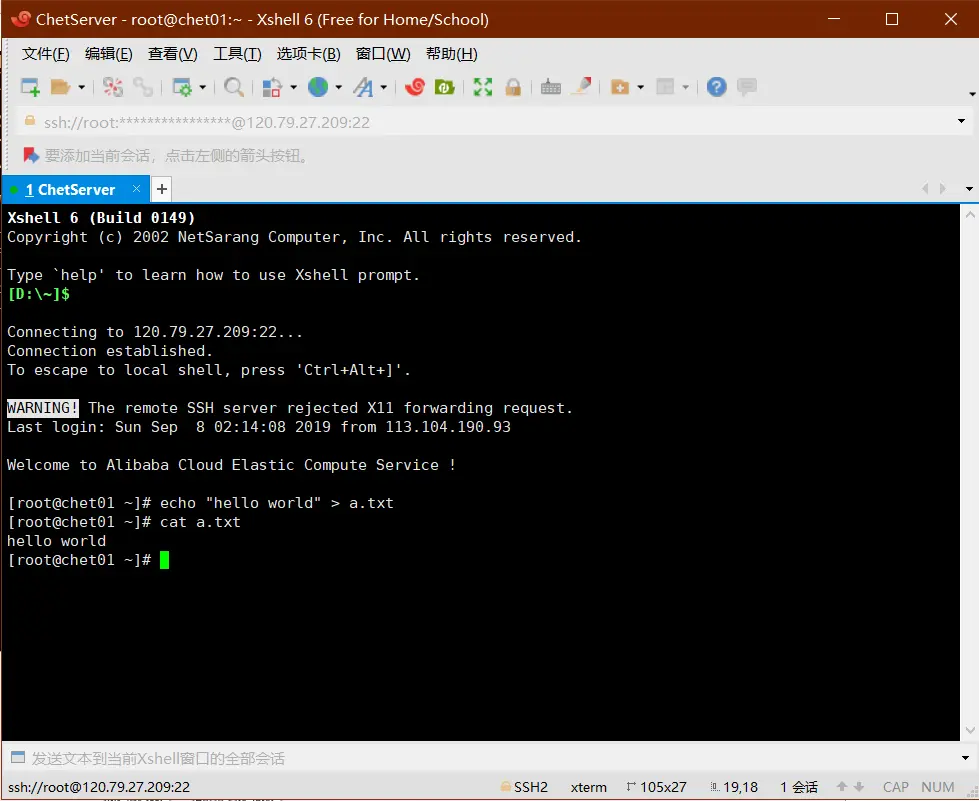Click the green terminal cursor block
Screen dimensions: 979x801
click(x=164, y=559)
